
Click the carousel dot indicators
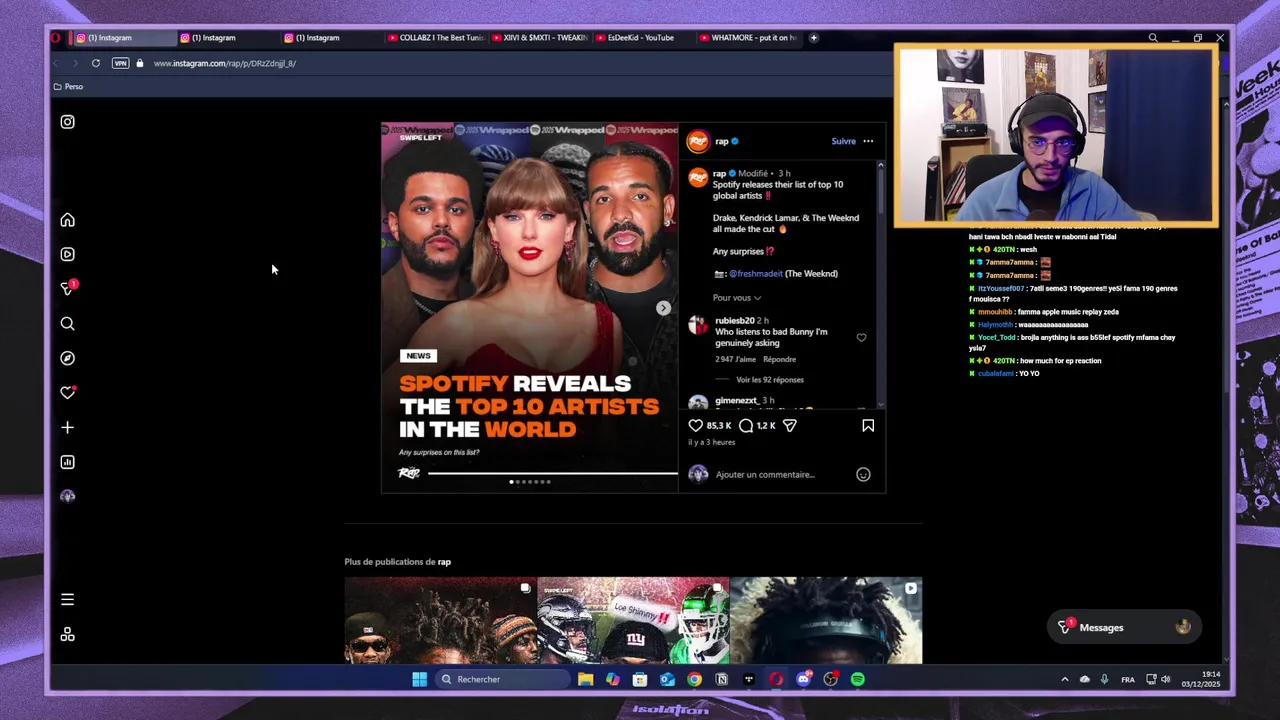pos(530,482)
